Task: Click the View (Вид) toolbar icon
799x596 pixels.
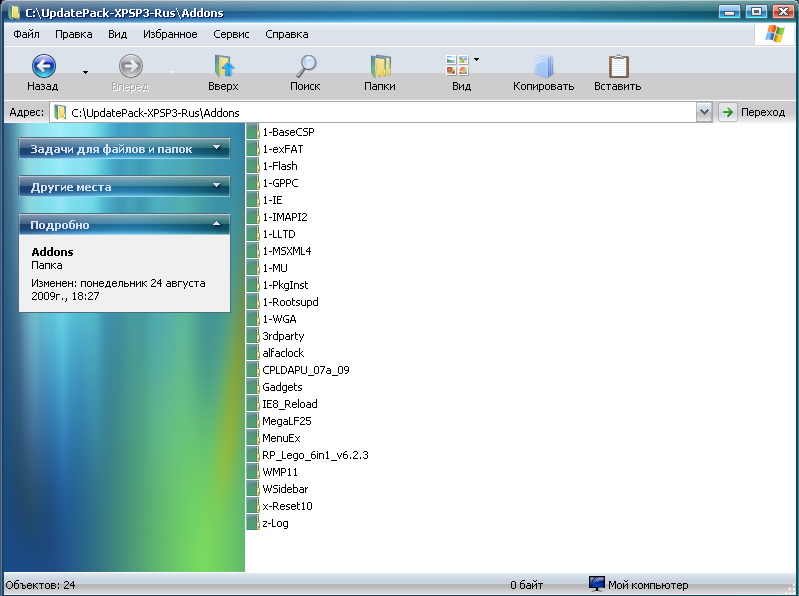Action: click(456, 67)
